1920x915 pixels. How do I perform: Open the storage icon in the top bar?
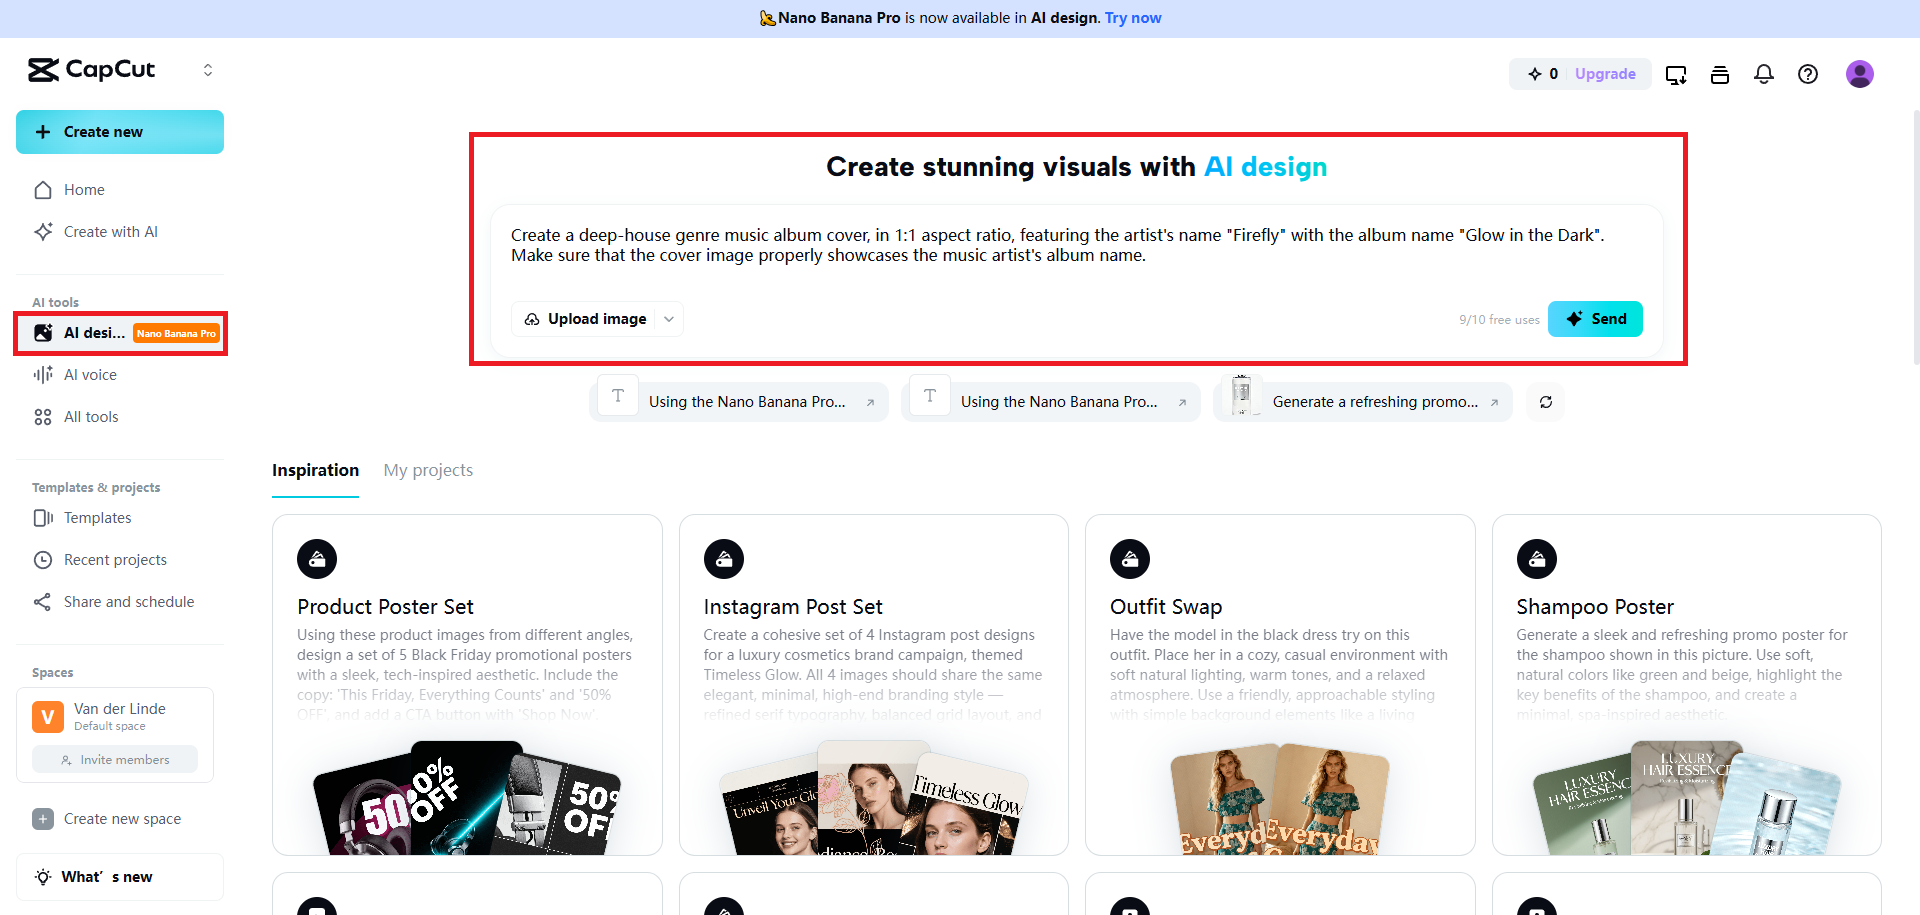click(x=1720, y=74)
